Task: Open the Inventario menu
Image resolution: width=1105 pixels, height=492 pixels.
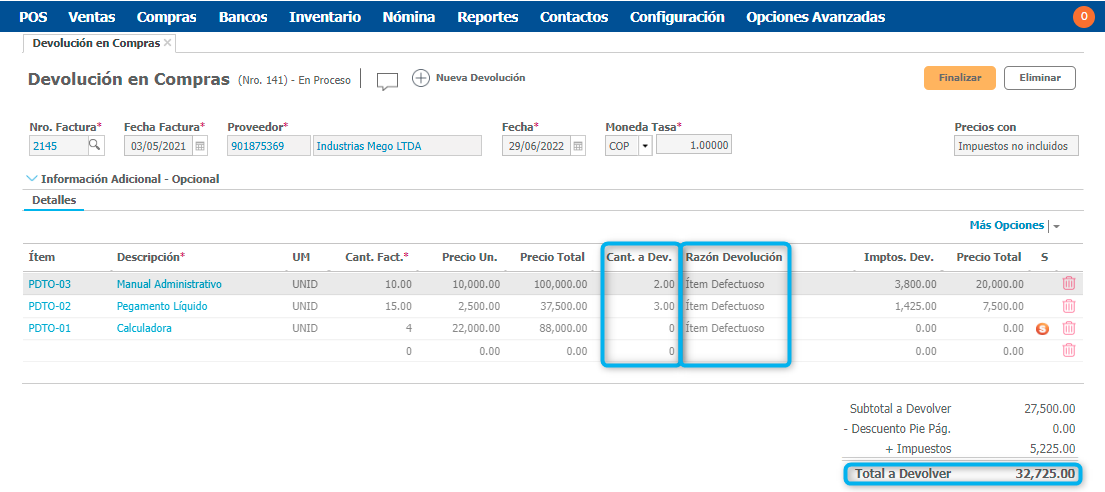Action: click(x=325, y=17)
